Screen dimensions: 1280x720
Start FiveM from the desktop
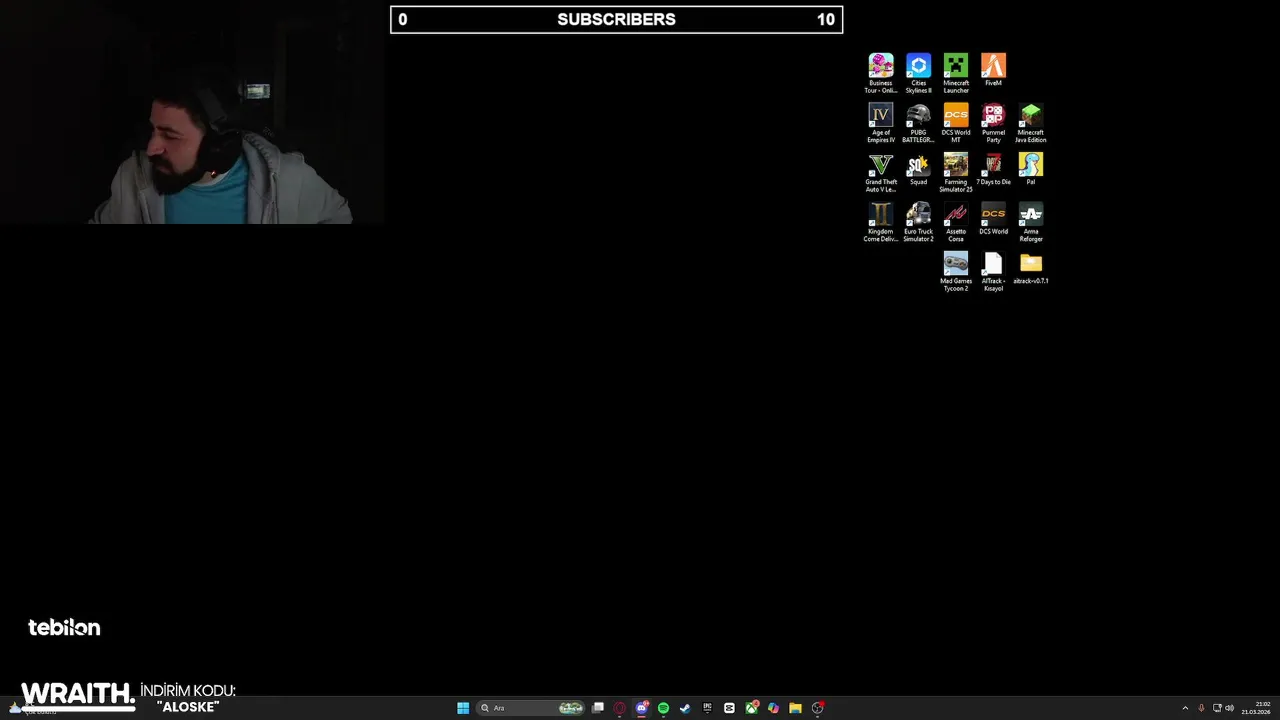(x=993, y=71)
